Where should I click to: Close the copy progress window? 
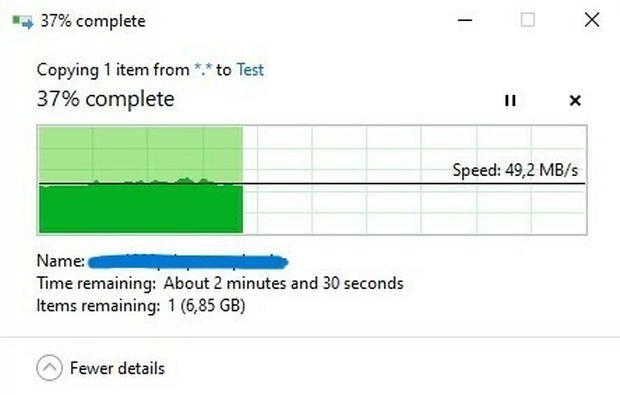tap(592, 20)
